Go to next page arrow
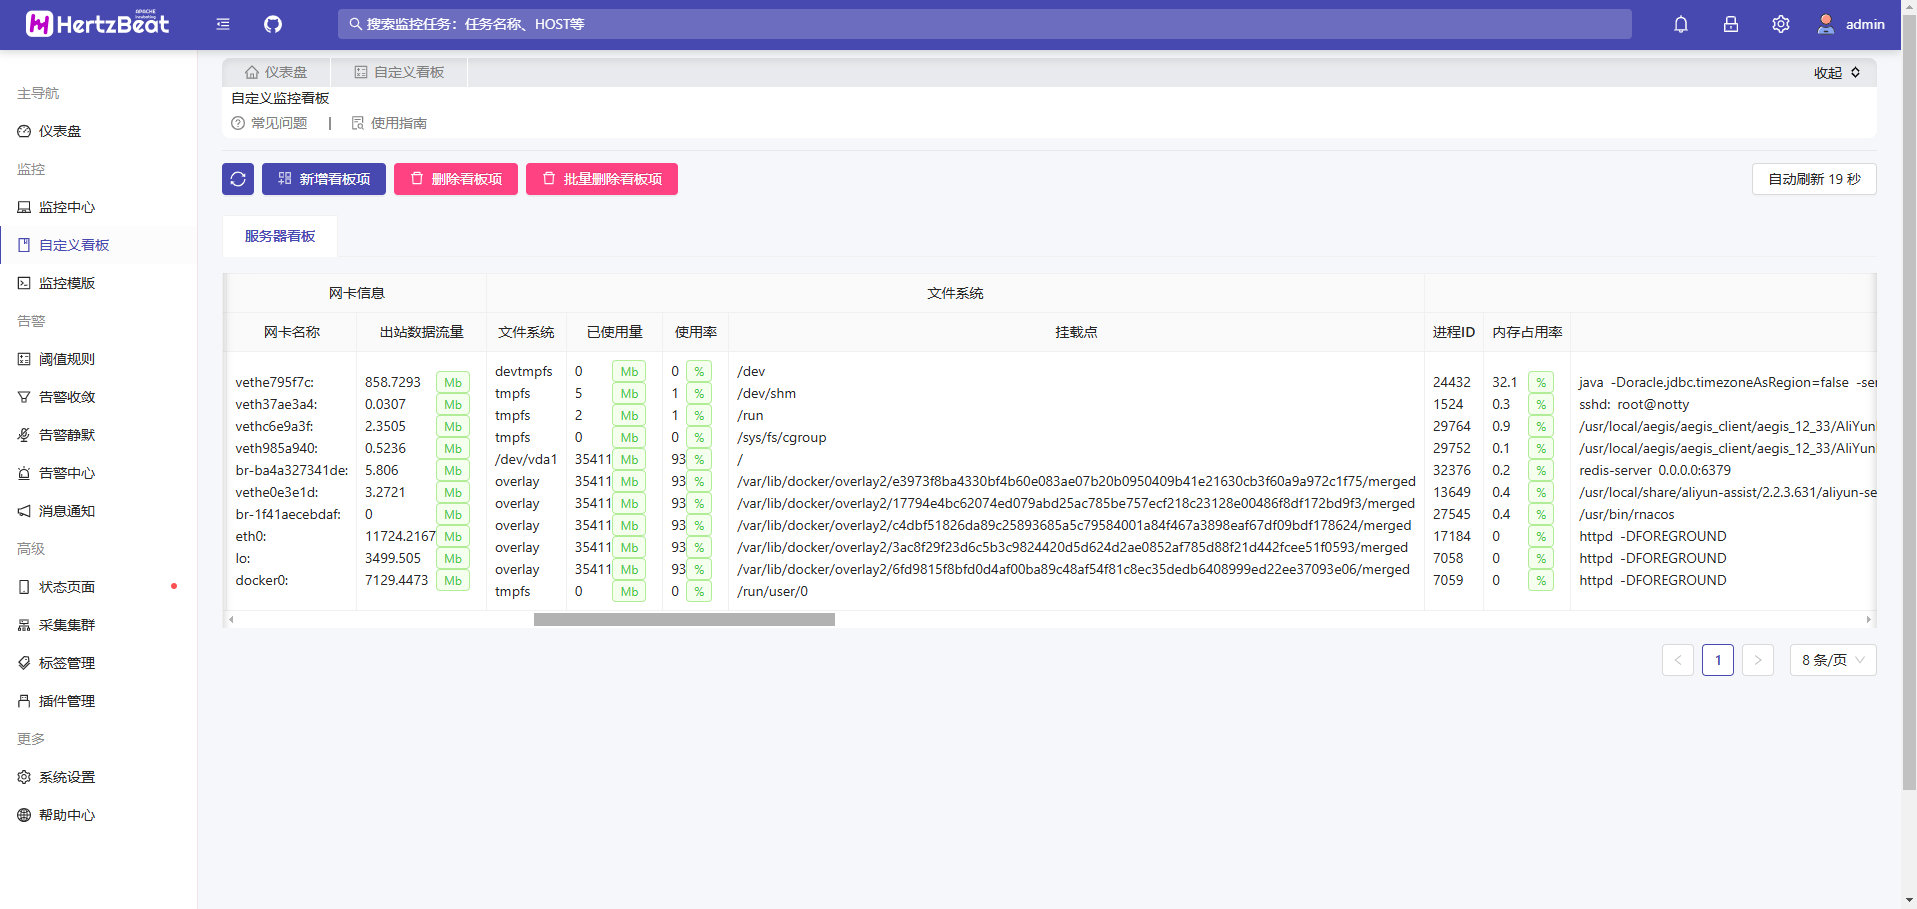Image resolution: width=1917 pixels, height=909 pixels. coord(1758,660)
